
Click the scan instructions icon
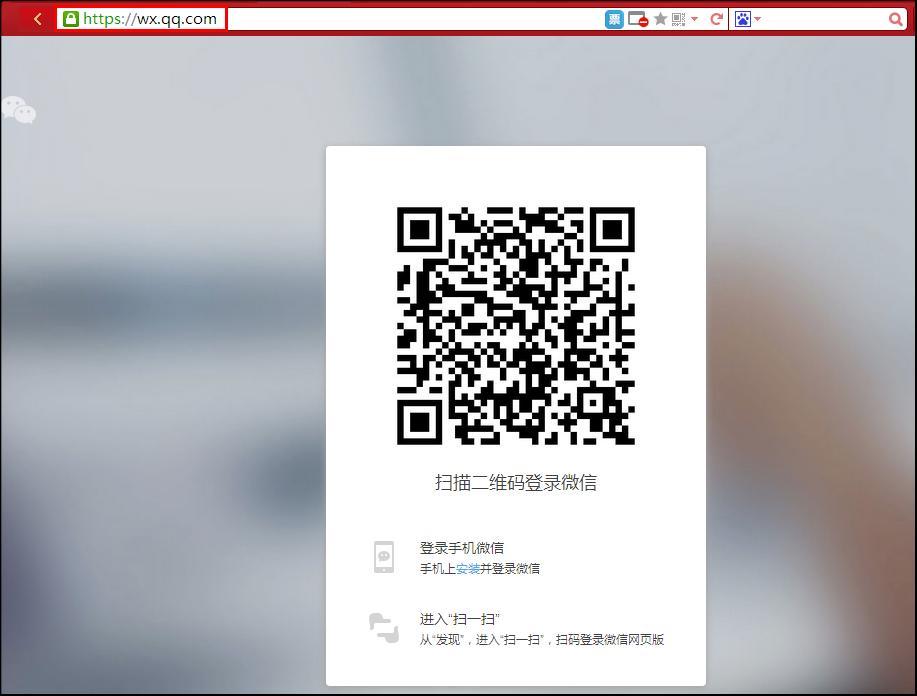coord(384,628)
